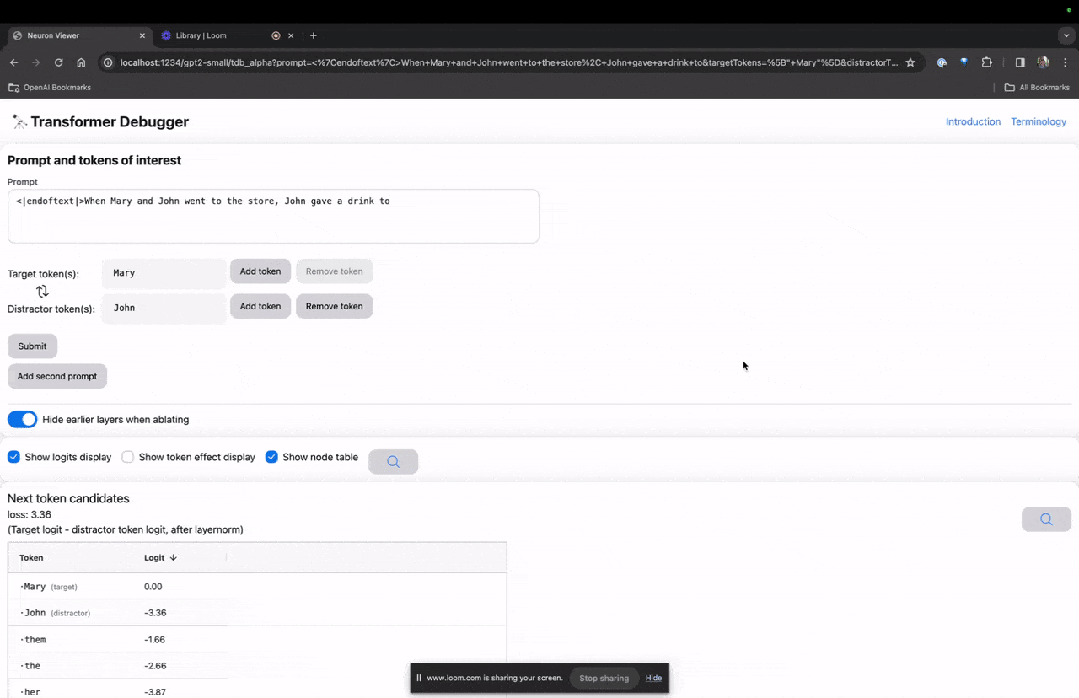Click the Submit button

[32, 346]
